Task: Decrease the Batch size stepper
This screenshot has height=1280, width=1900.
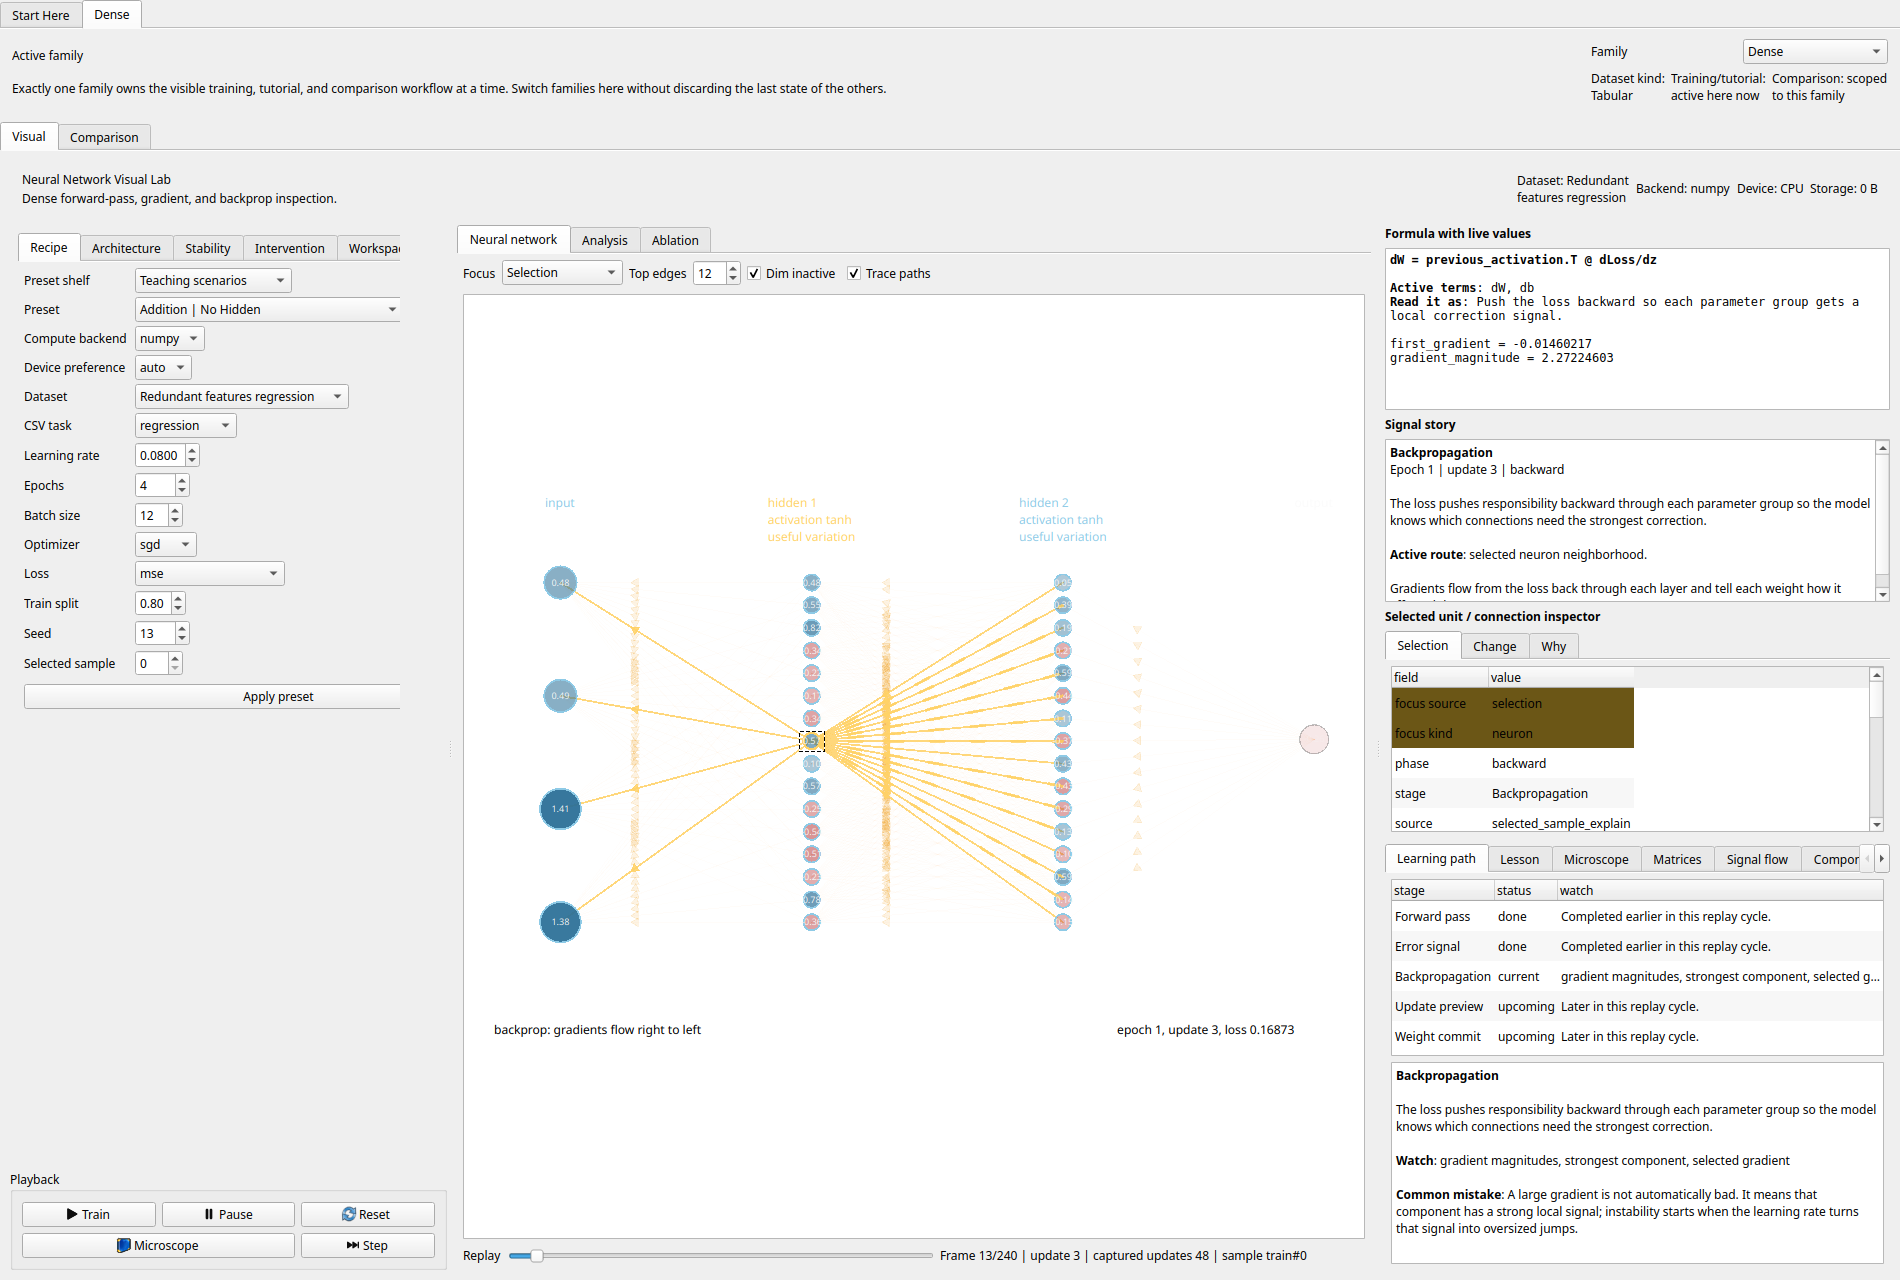Action: coord(175,520)
